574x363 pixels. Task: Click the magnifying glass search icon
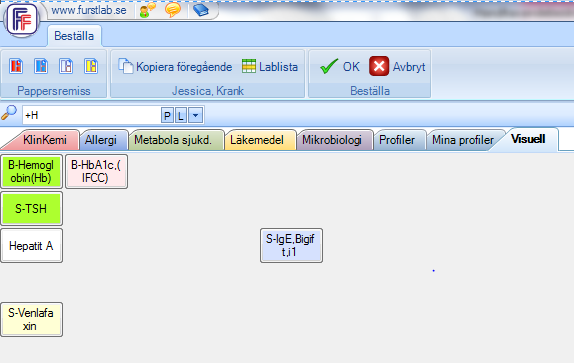[9, 113]
